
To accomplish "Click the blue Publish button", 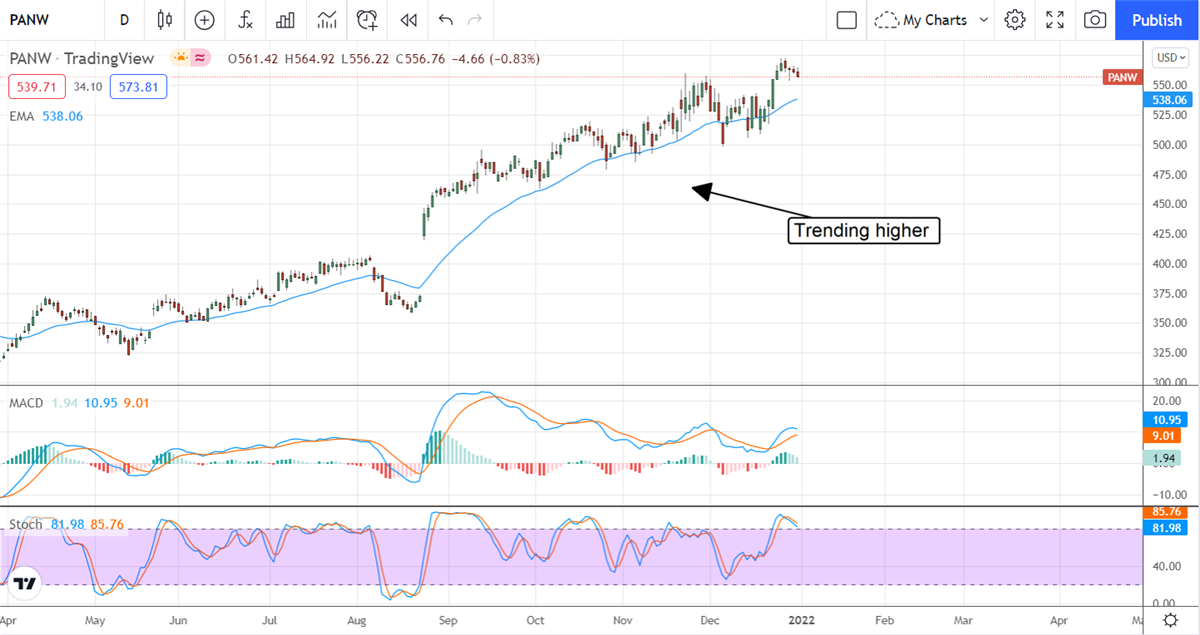I will 1157,20.
